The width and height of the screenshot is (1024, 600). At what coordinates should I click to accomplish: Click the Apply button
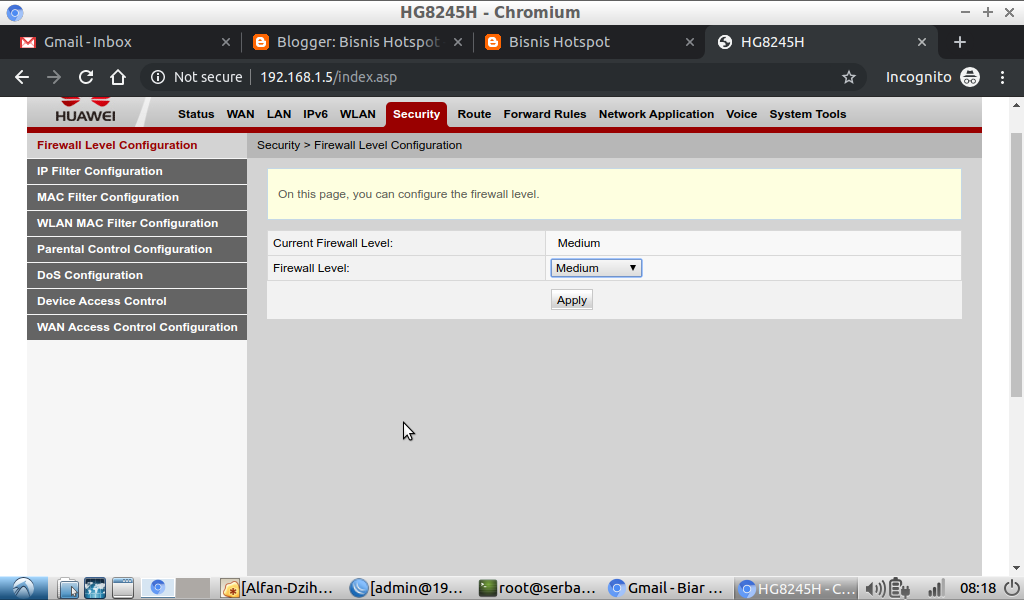[571, 299]
